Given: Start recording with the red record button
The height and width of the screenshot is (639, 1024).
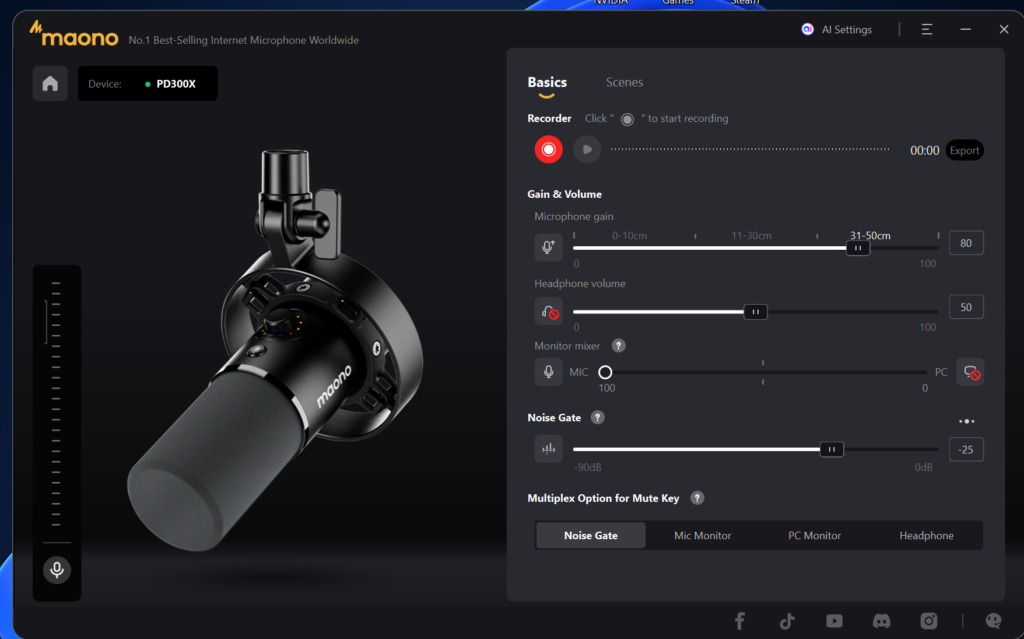Looking at the screenshot, I should pyautogui.click(x=548, y=150).
